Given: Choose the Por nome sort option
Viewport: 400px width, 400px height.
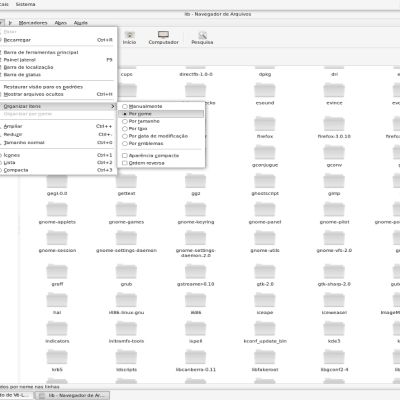Looking at the screenshot, I should coord(161,114).
